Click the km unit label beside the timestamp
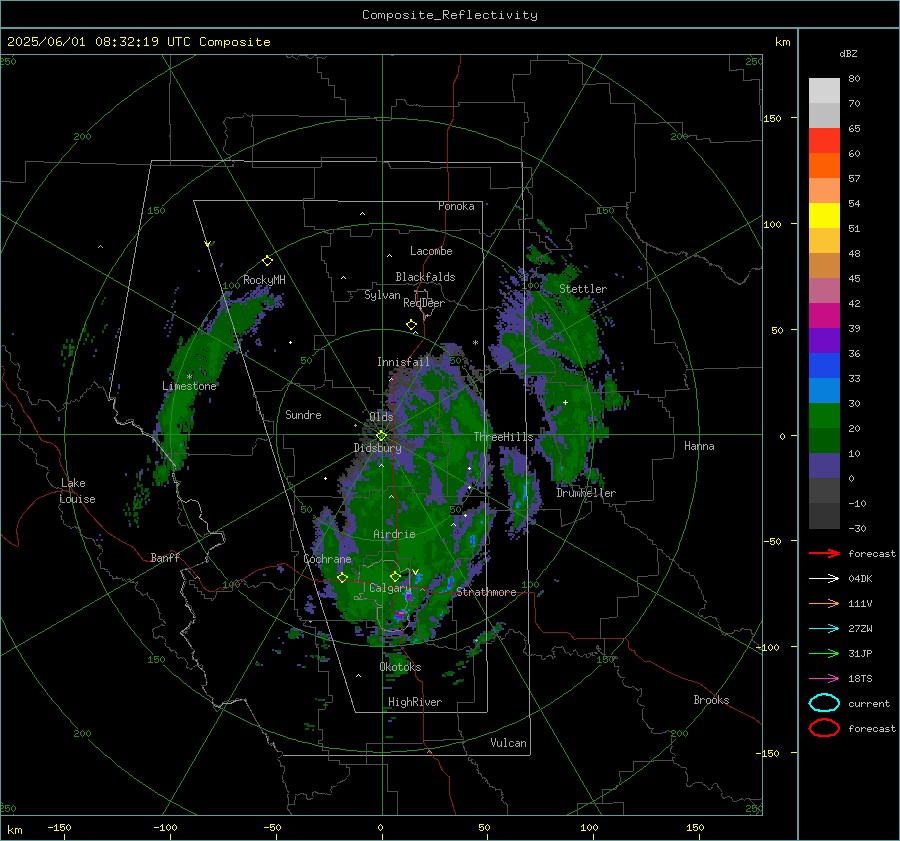Viewport: 900px width, 841px height. click(x=782, y=42)
